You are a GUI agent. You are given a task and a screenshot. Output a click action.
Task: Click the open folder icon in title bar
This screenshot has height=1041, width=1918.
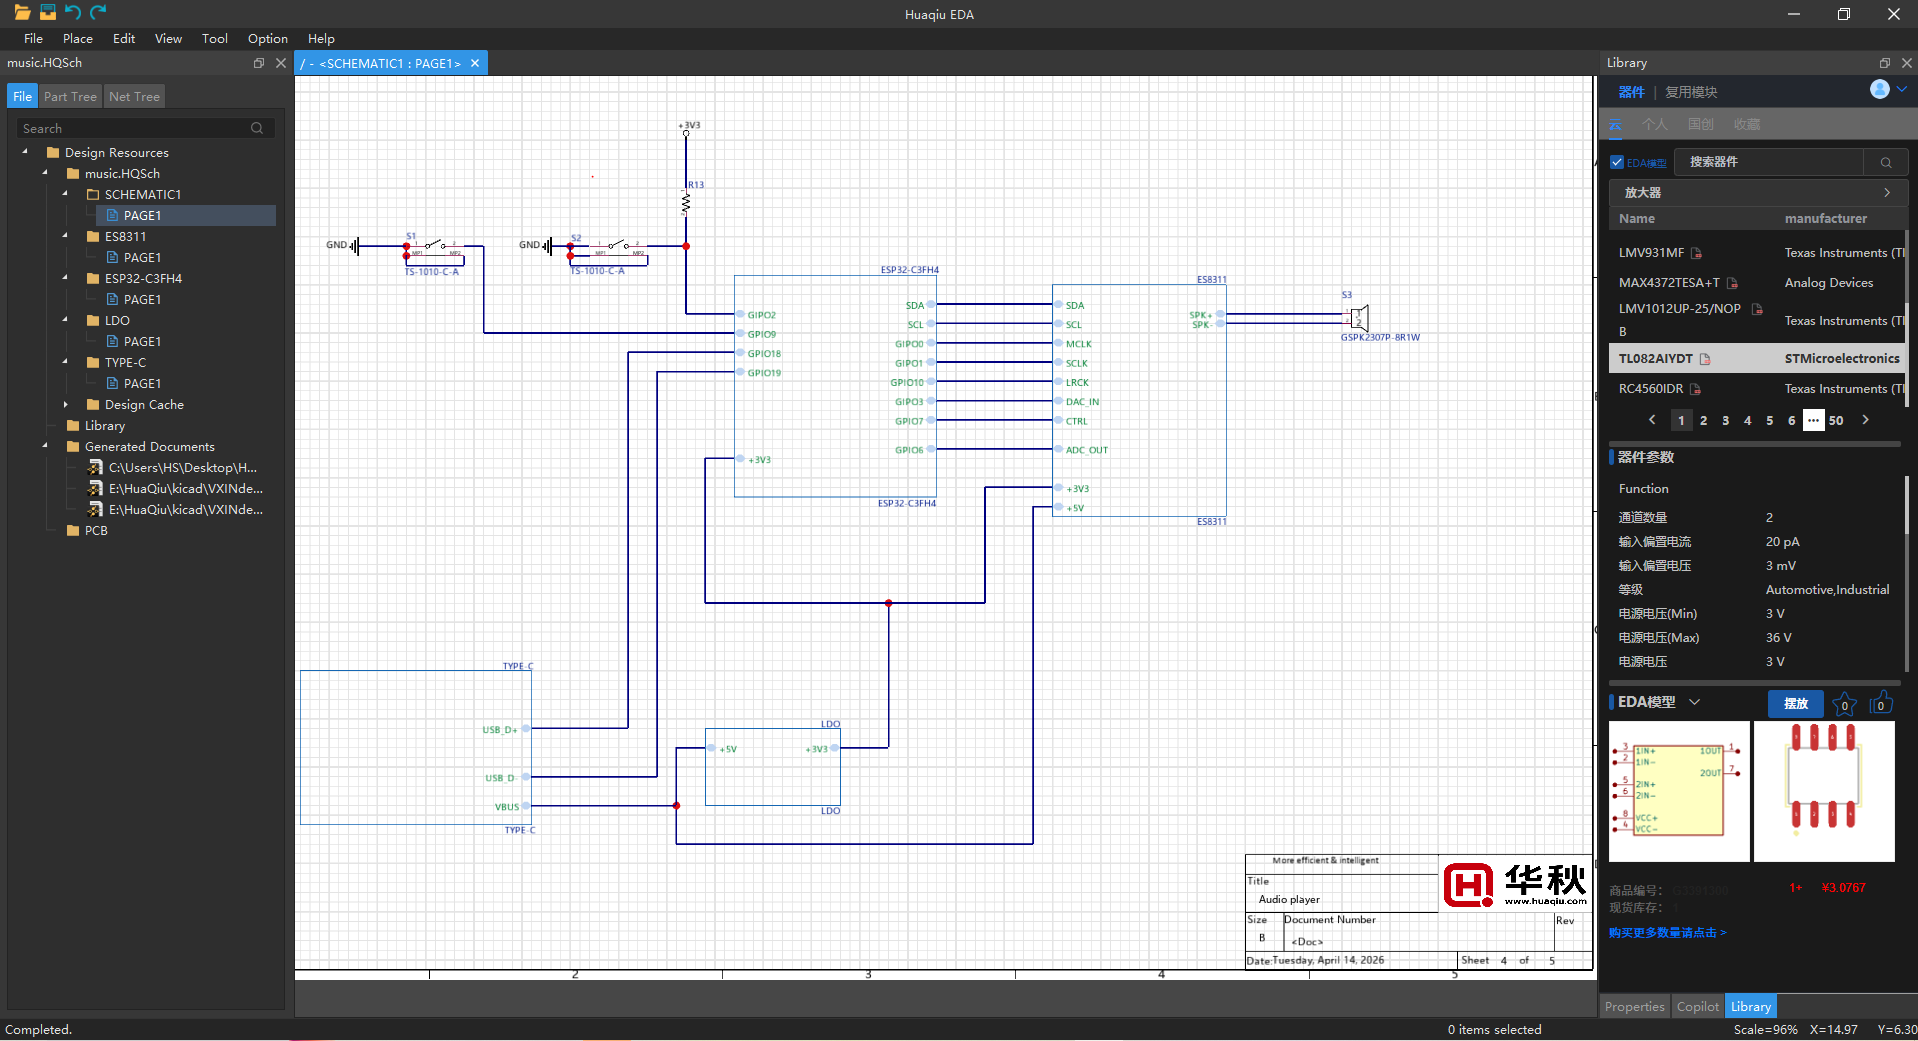point(22,12)
